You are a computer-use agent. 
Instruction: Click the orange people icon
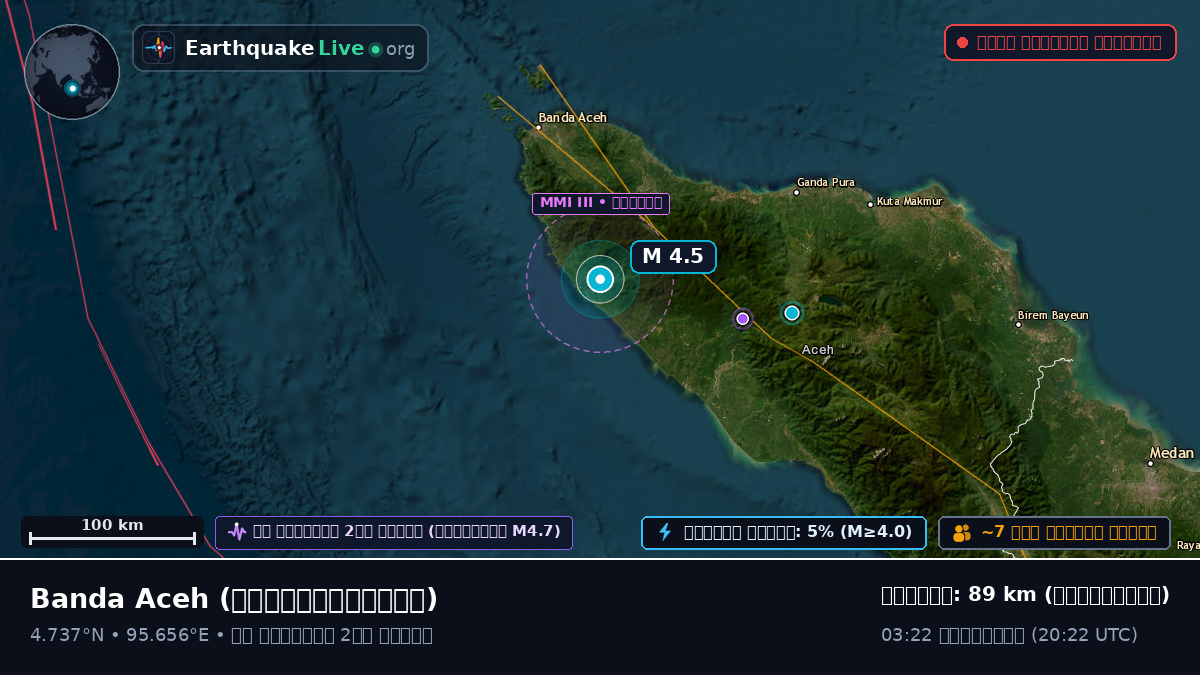[x=962, y=533]
